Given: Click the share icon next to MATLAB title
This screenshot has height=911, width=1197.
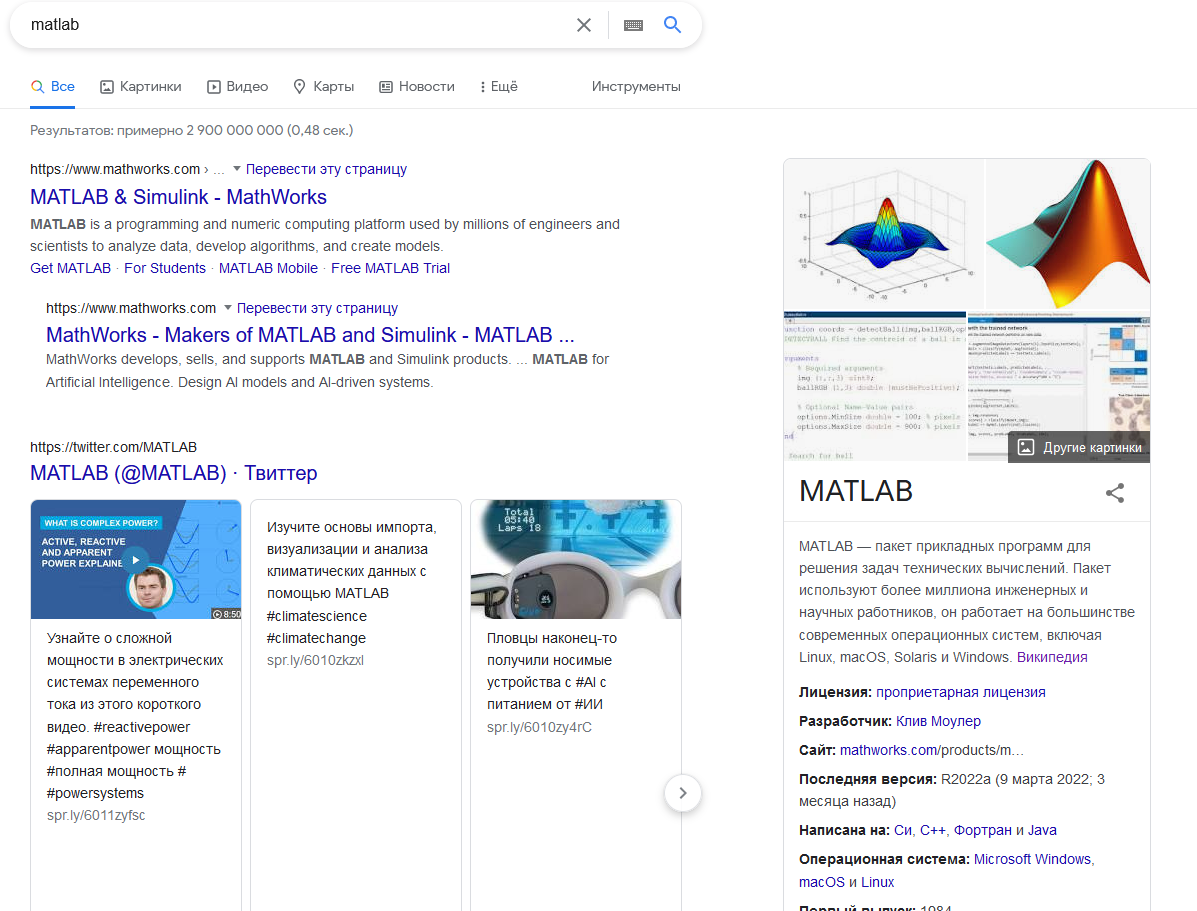Looking at the screenshot, I should click(x=1115, y=493).
